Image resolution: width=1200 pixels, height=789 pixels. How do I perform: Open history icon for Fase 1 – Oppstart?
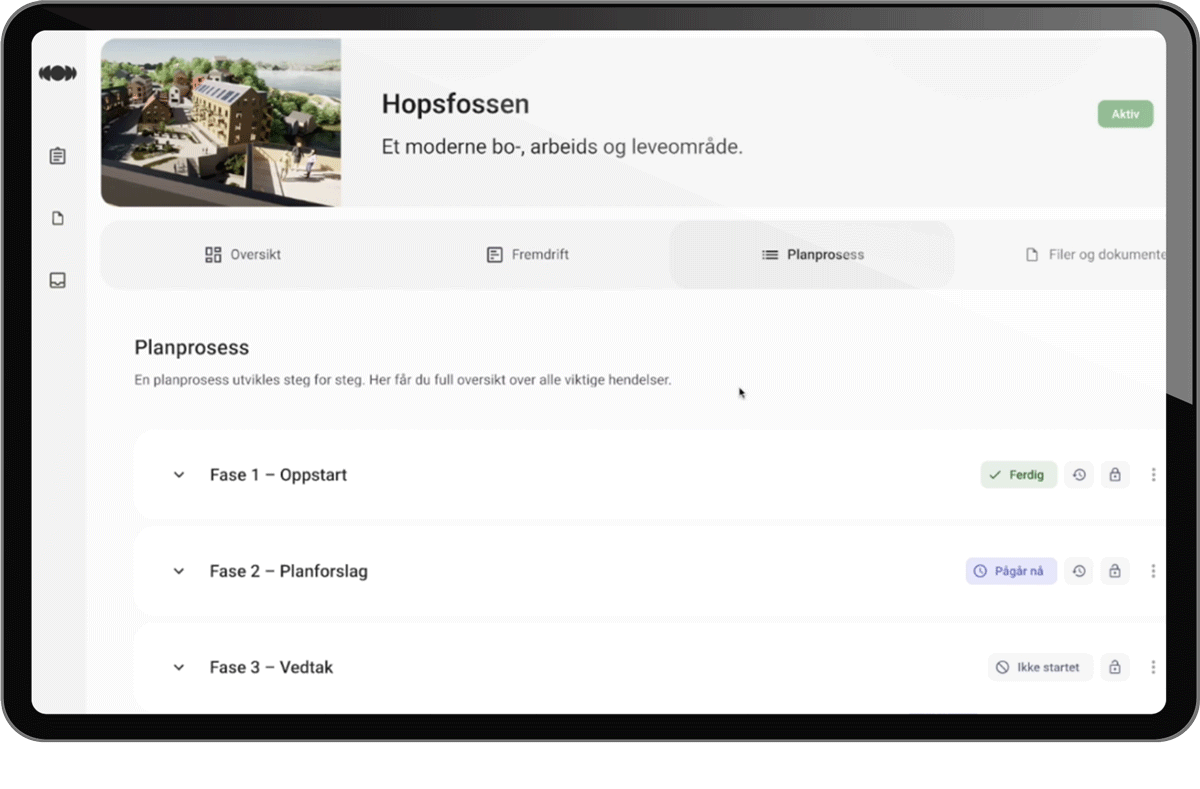tap(1079, 475)
